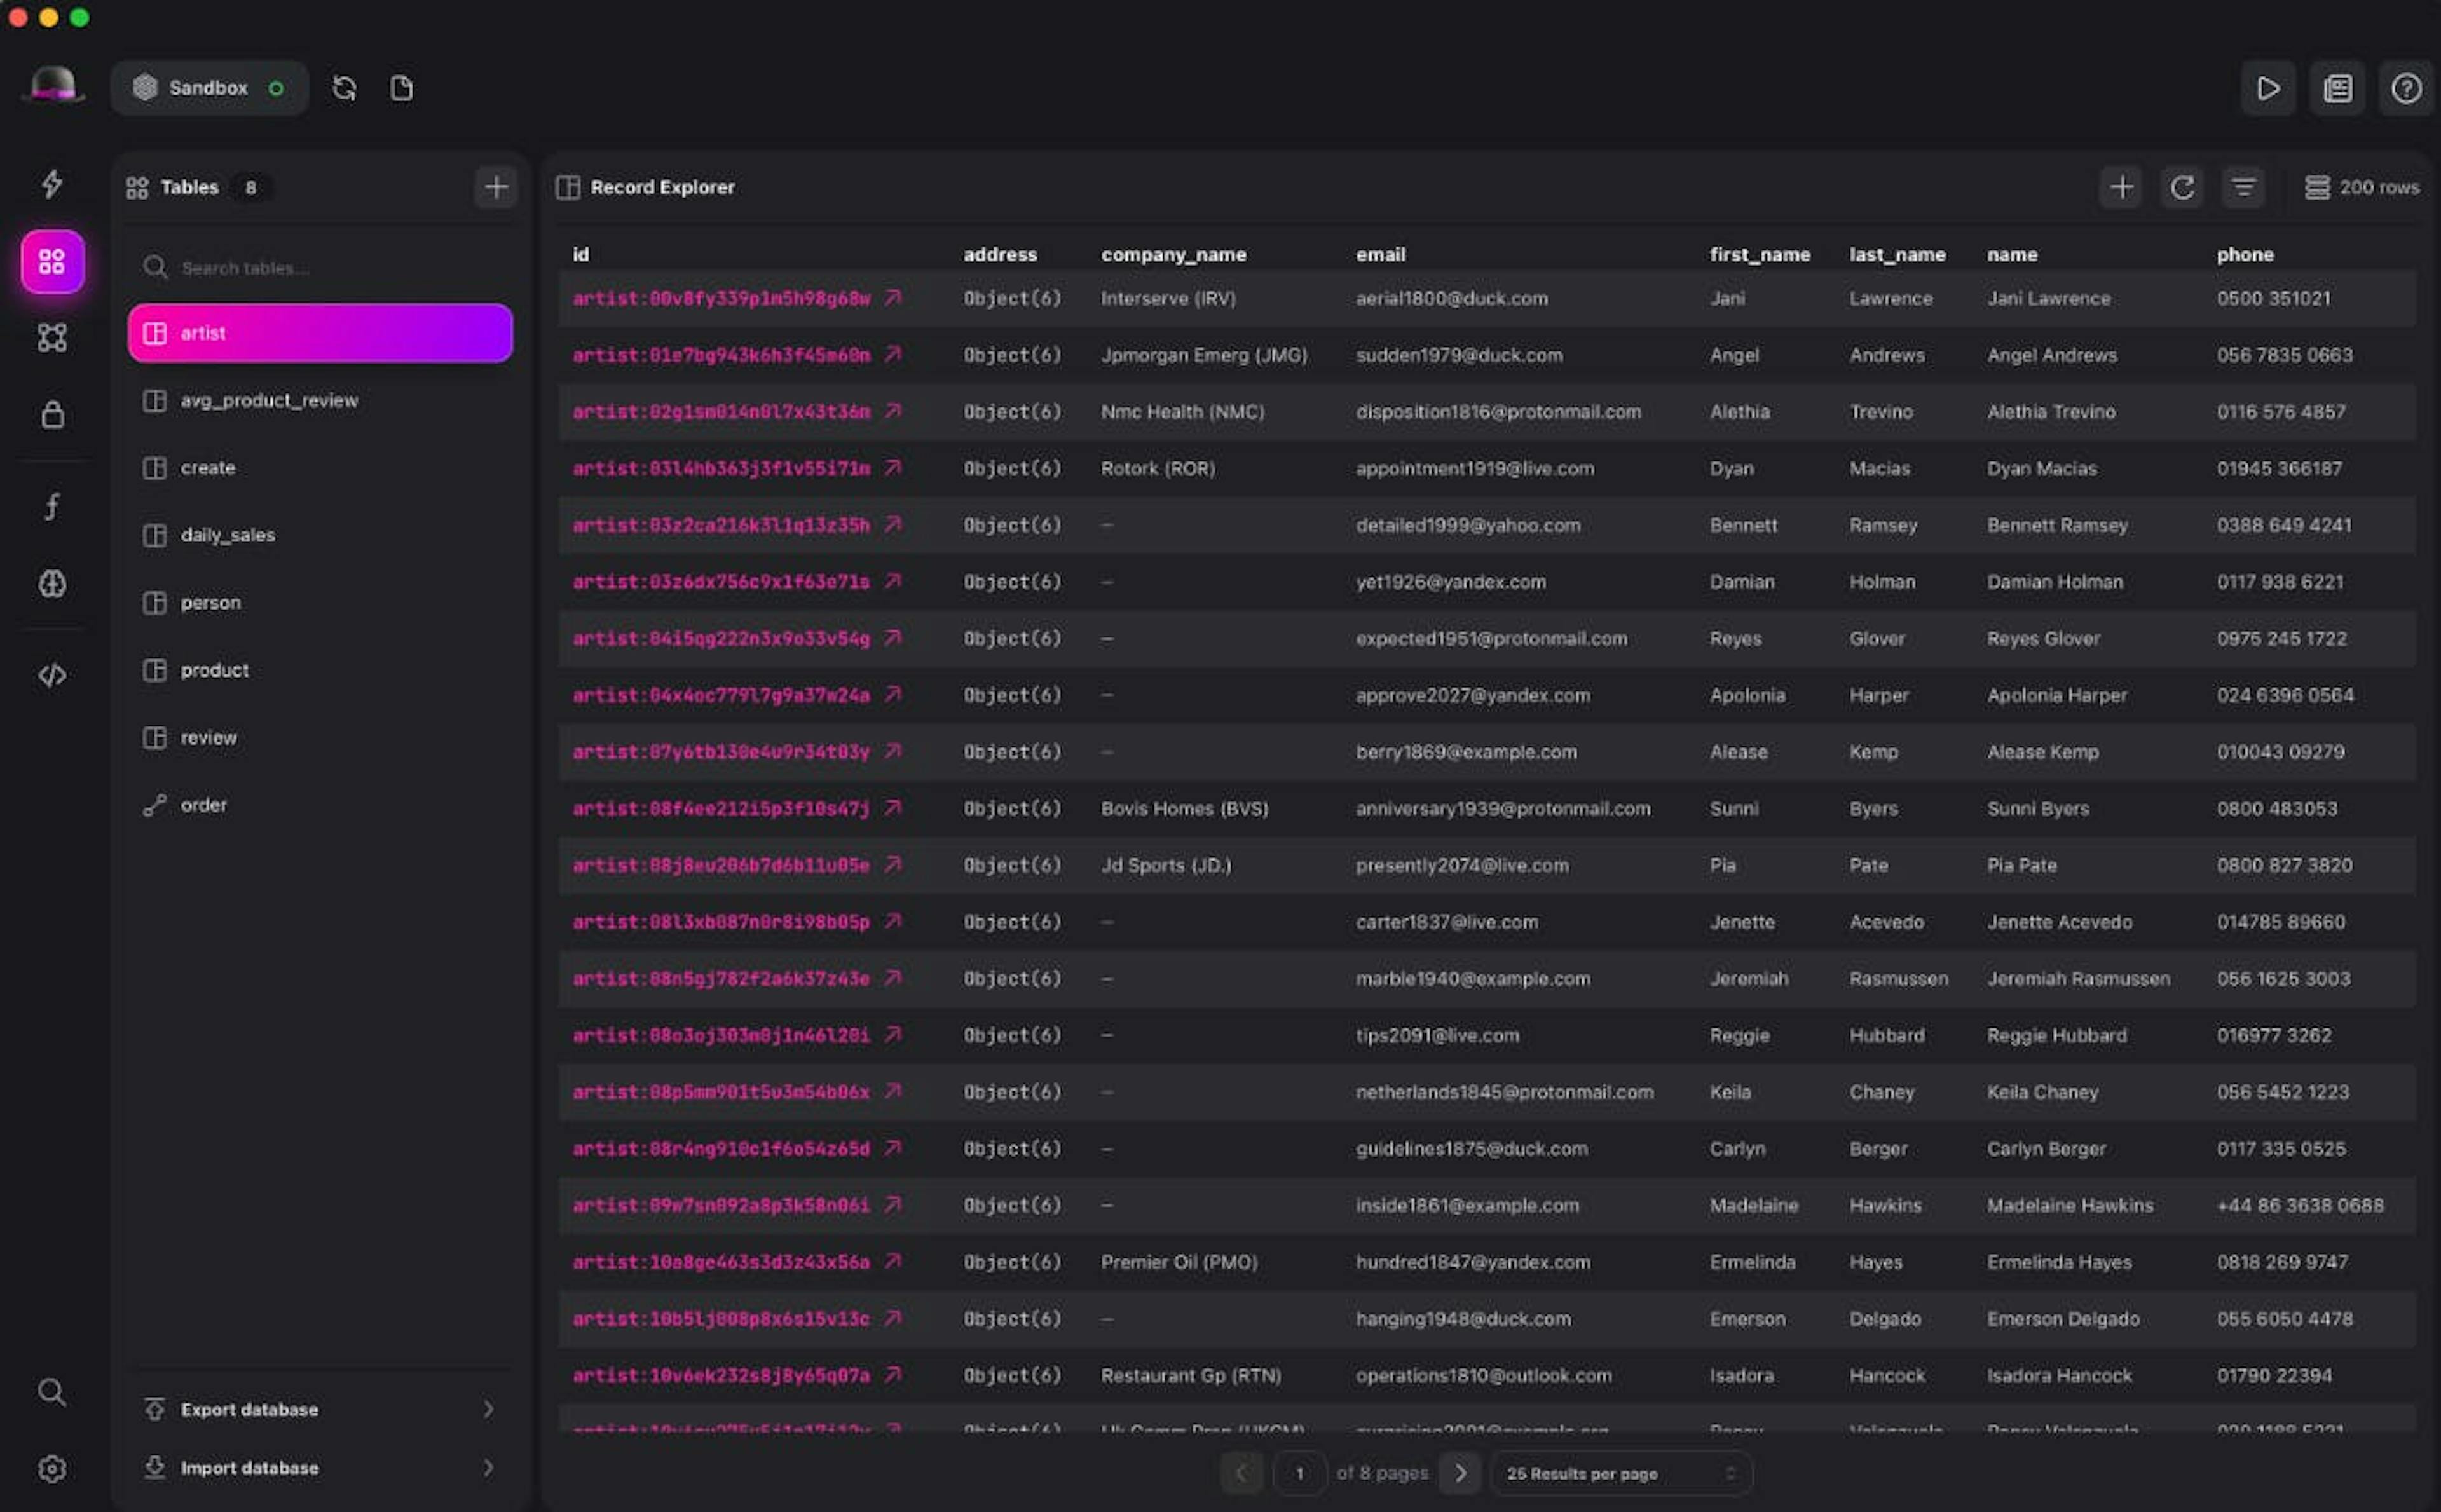Open the Sandbox connection selector
2441x1512 pixels.
pyautogui.click(x=209, y=88)
